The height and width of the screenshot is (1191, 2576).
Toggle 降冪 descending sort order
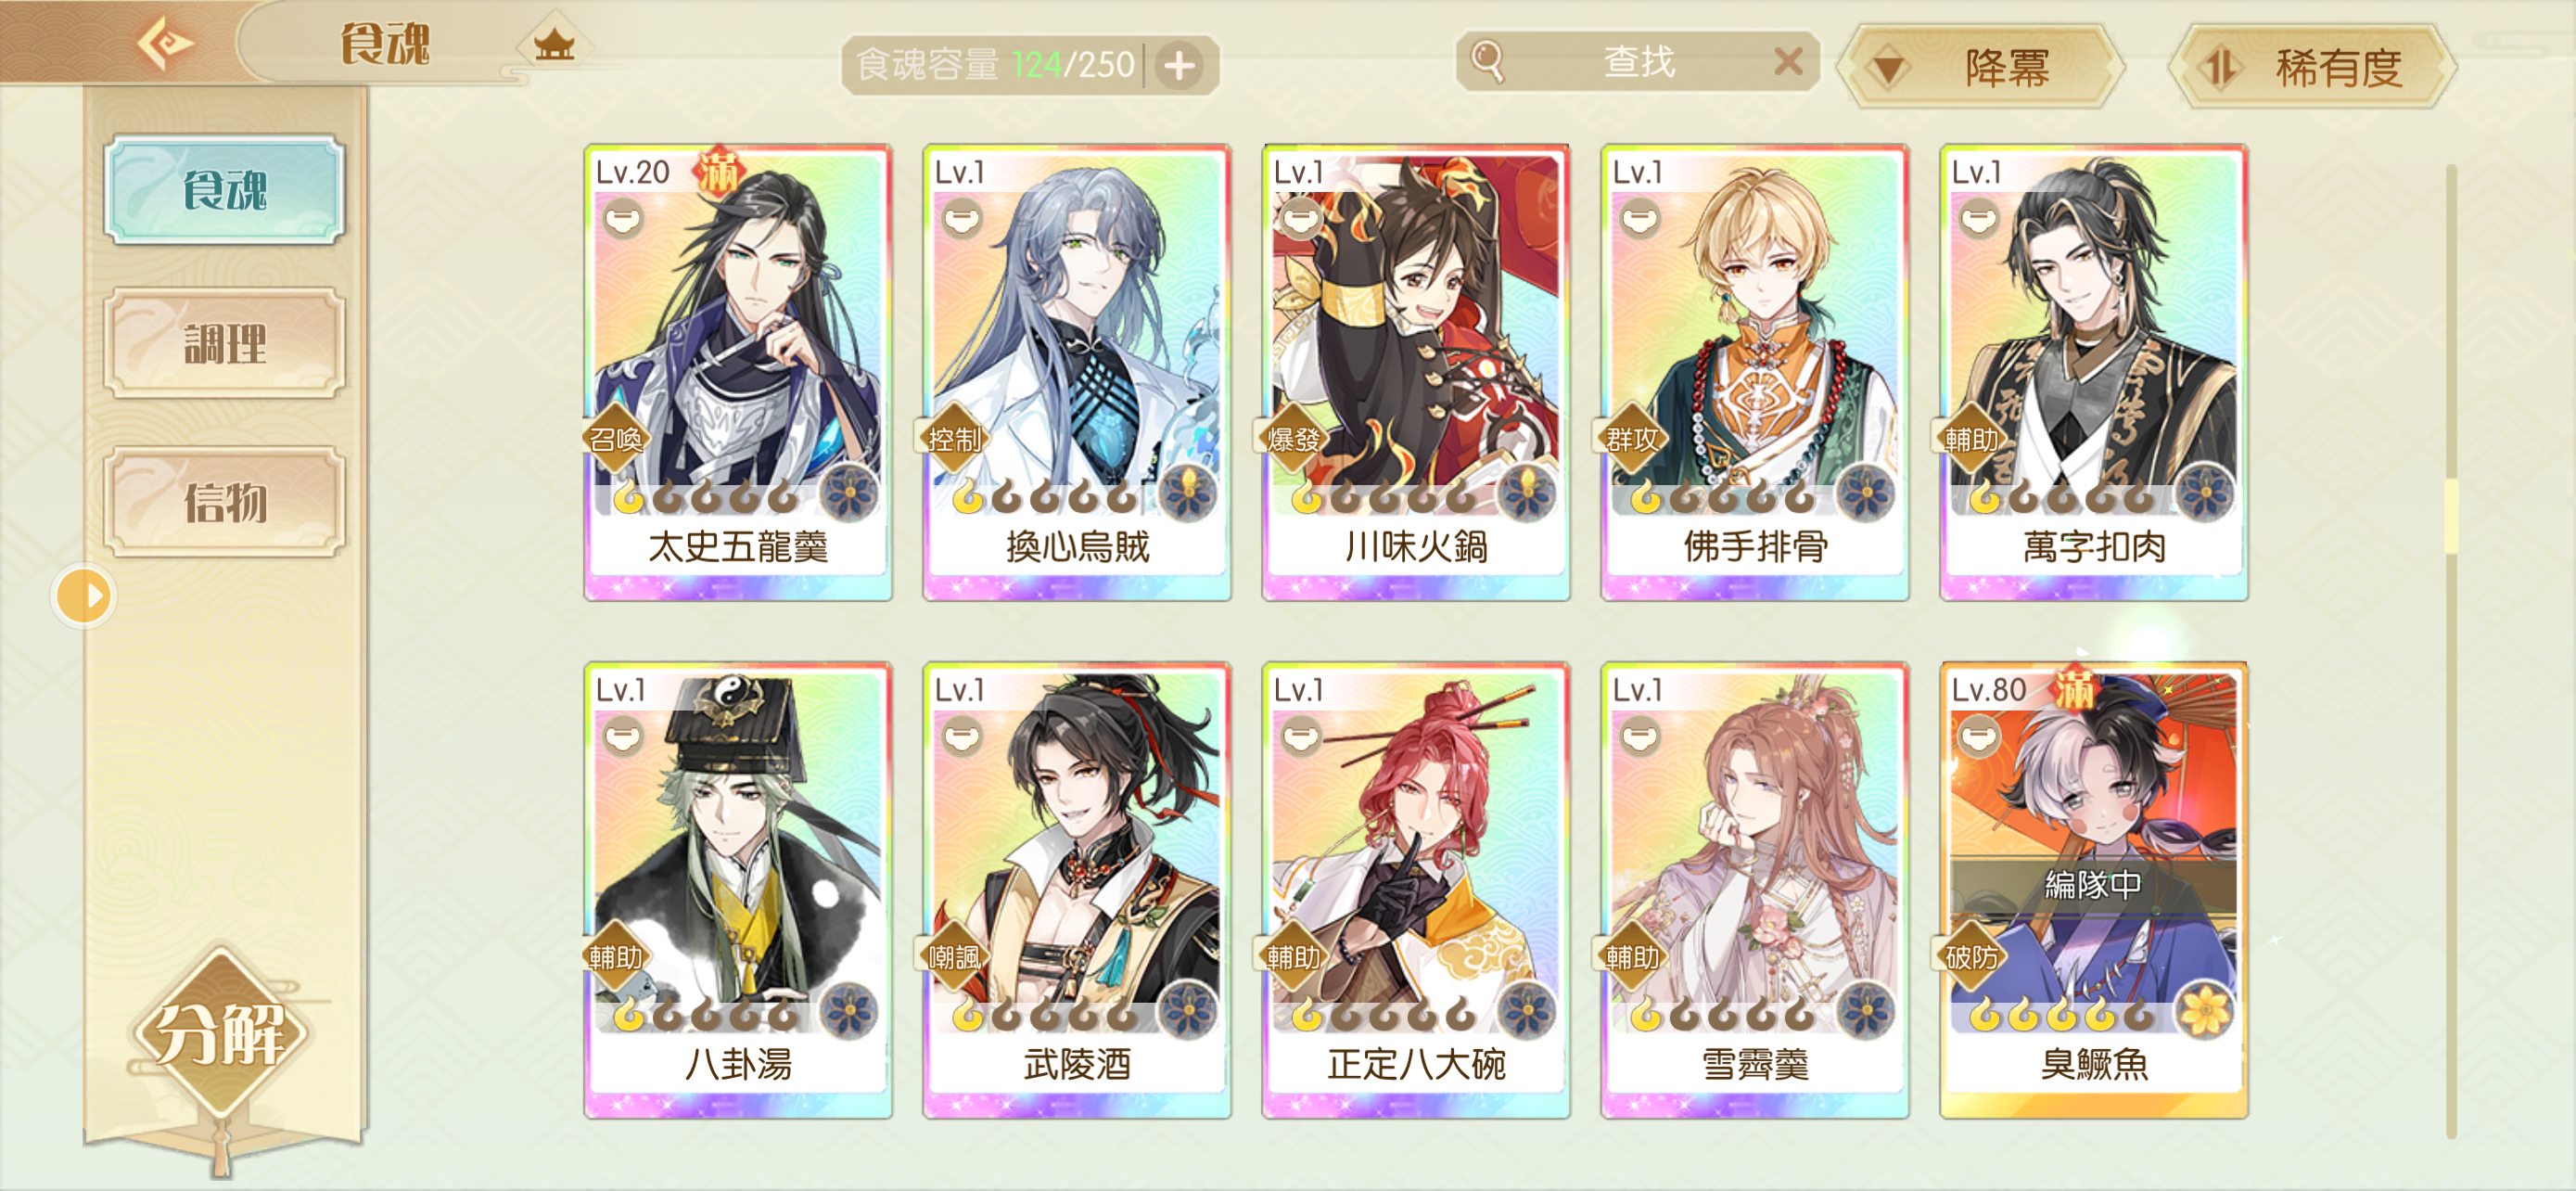(1980, 67)
